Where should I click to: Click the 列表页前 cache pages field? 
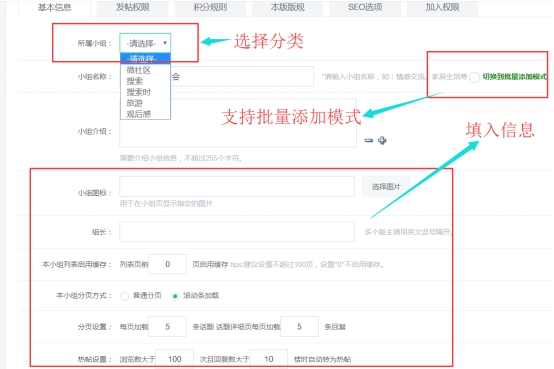click(x=167, y=264)
